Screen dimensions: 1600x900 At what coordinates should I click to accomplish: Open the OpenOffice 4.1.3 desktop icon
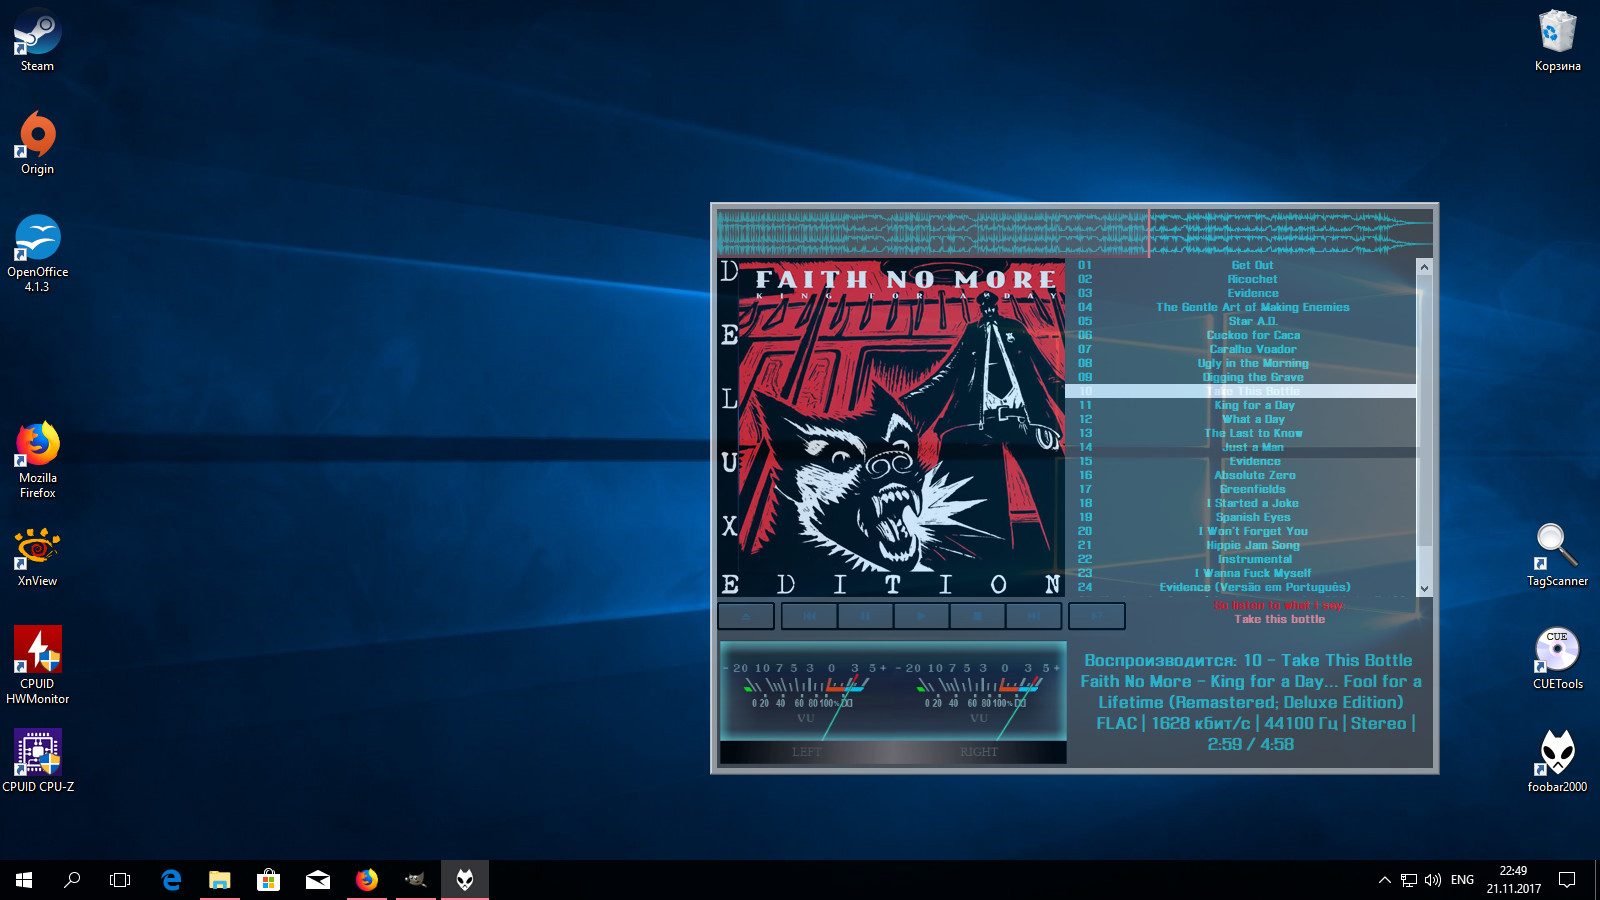pos(37,253)
